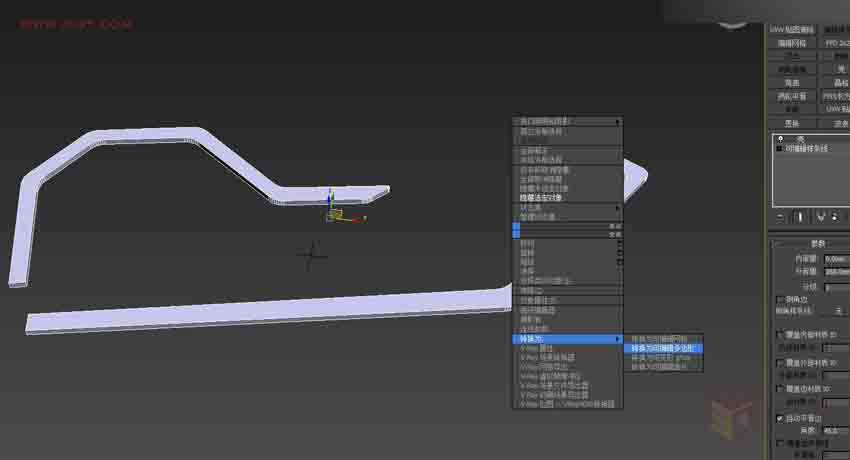Uncheck 自动平滑边 (Auto Smooth Edge) checkbox
The height and width of the screenshot is (460, 850).
(x=780, y=418)
